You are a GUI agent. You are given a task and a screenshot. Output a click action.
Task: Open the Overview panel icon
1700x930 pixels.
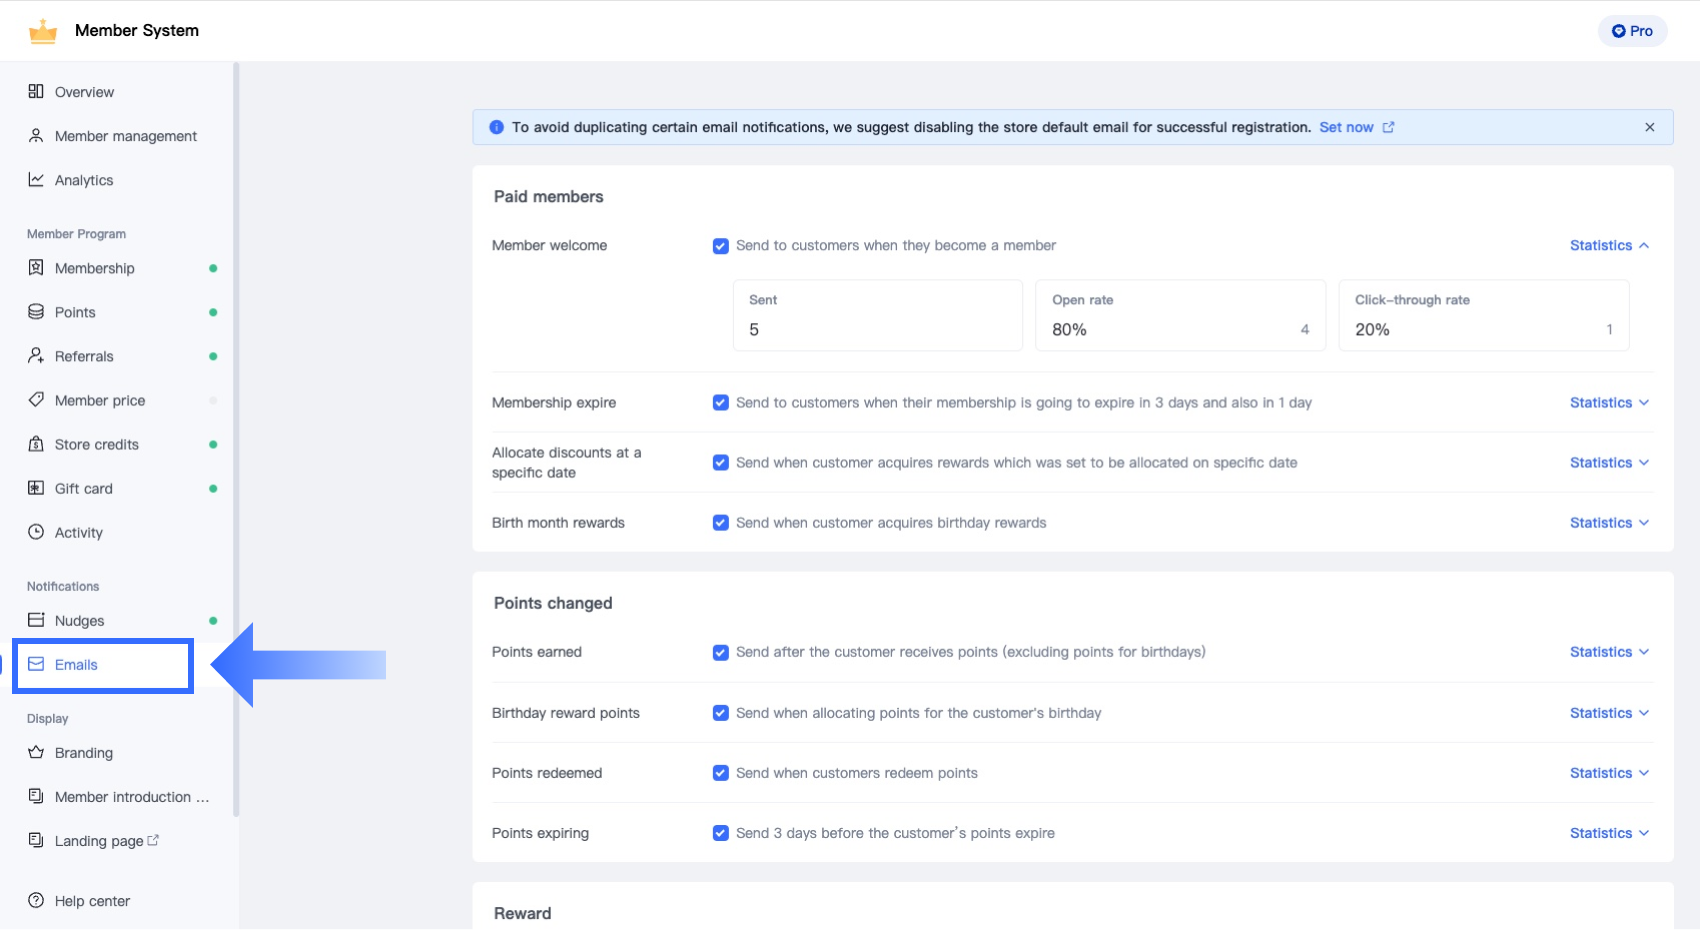(x=35, y=91)
